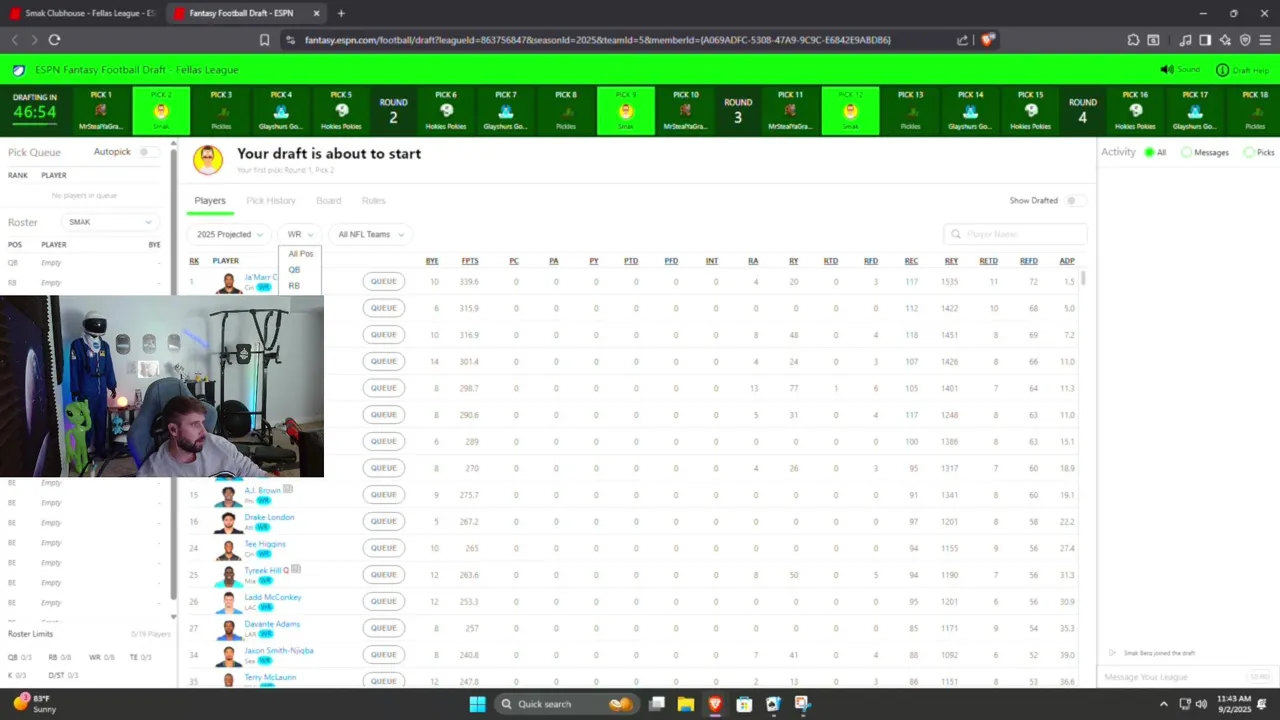
Task: Toggle the Autopick switch
Action: pos(148,152)
